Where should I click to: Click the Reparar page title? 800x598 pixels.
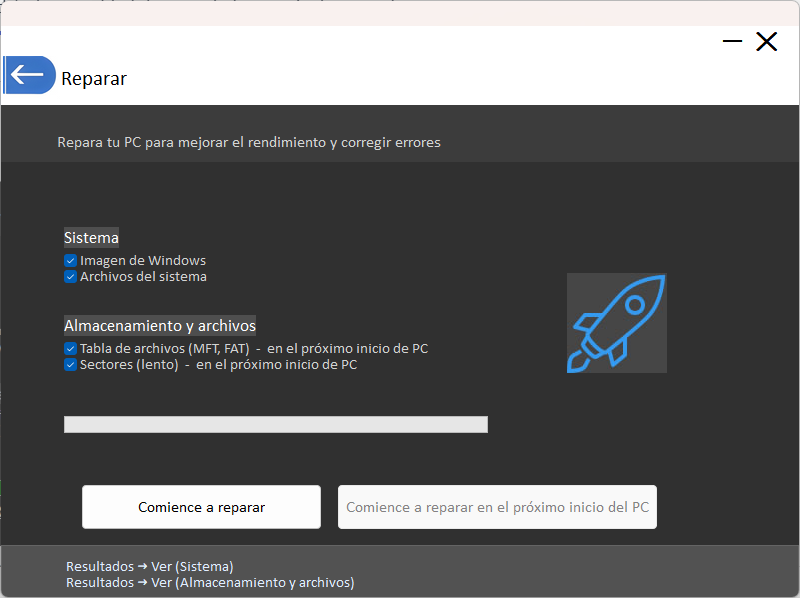click(94, 79)
